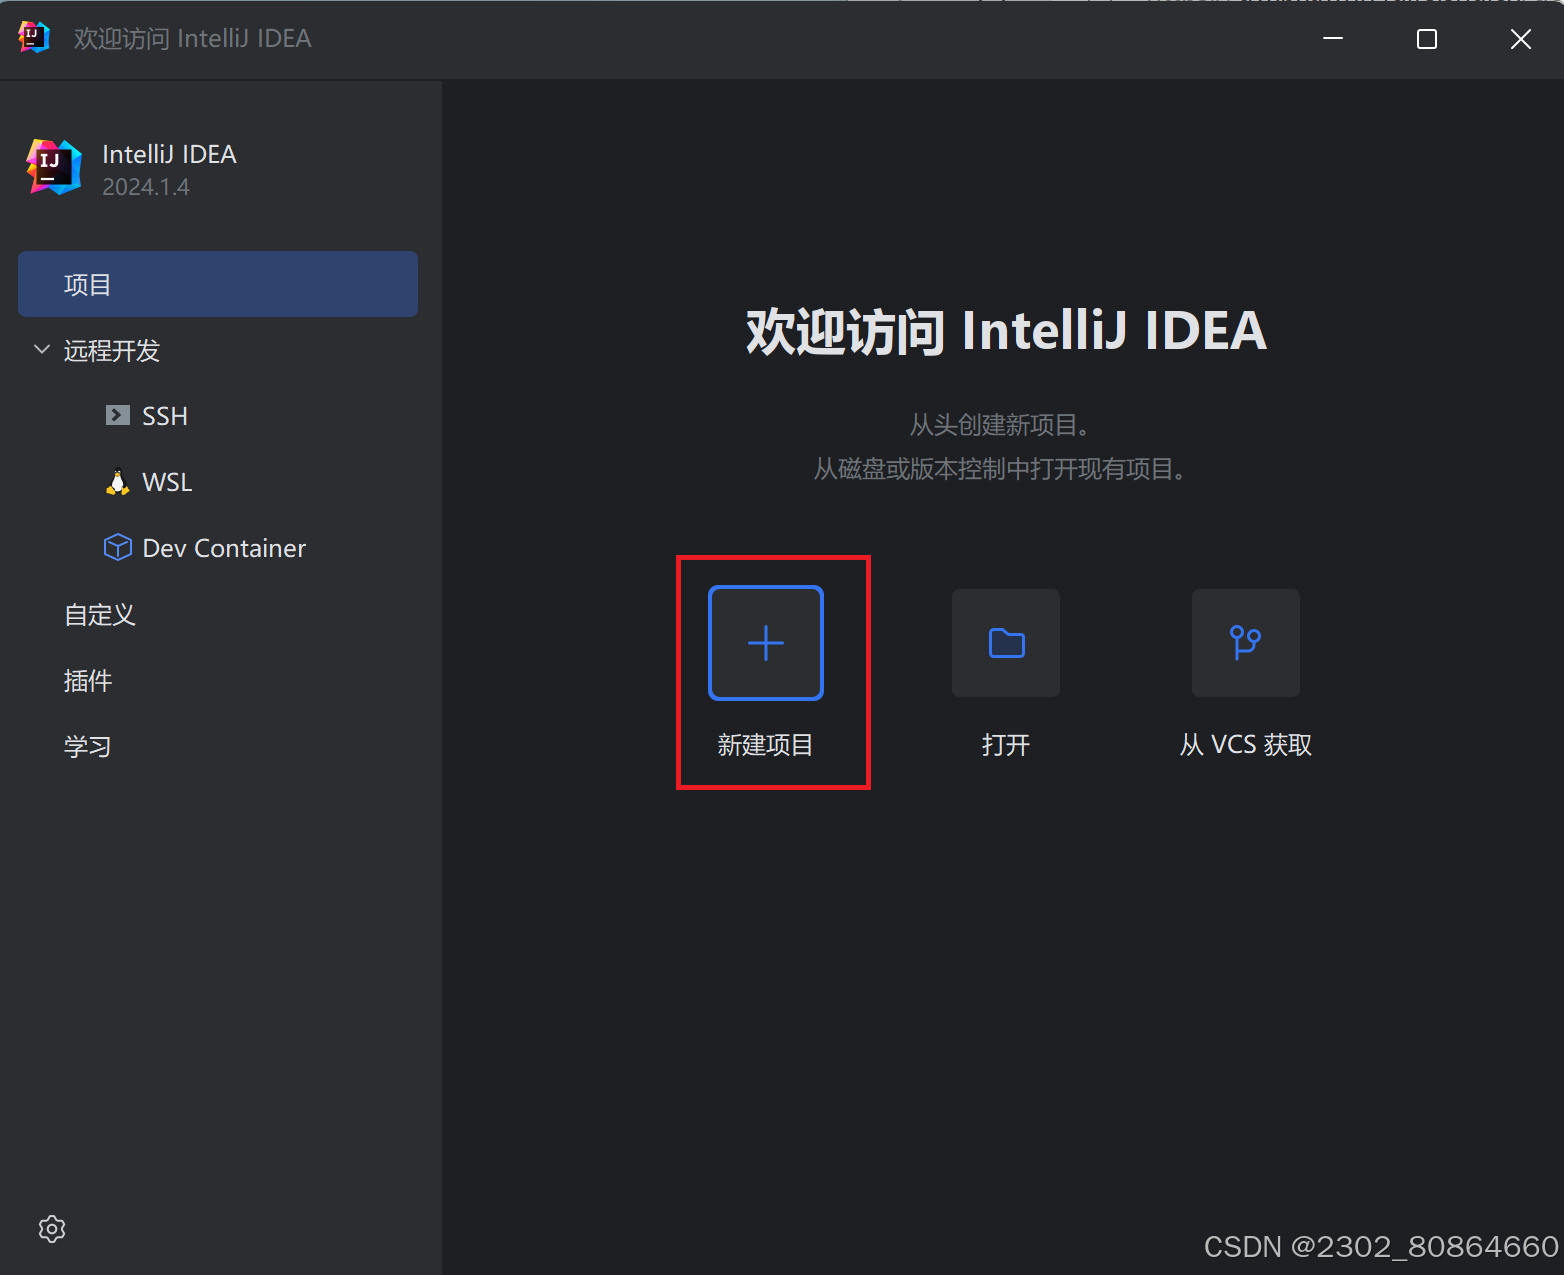Click the Get from VCS branch icon
The width and height of the screenshot is (1564, 1275).
pyautogui.click(x=1246, y=643)
